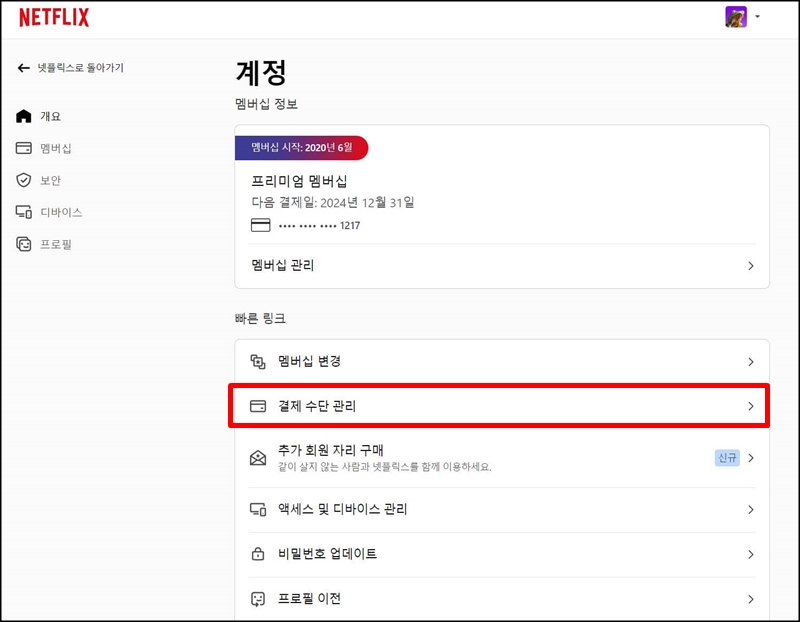Image resolution: width=800 pixels, height=622 pixels.
Task: Click the 멤버십 정보 section label
Action: pyautogui.click(x=266, y=104)
